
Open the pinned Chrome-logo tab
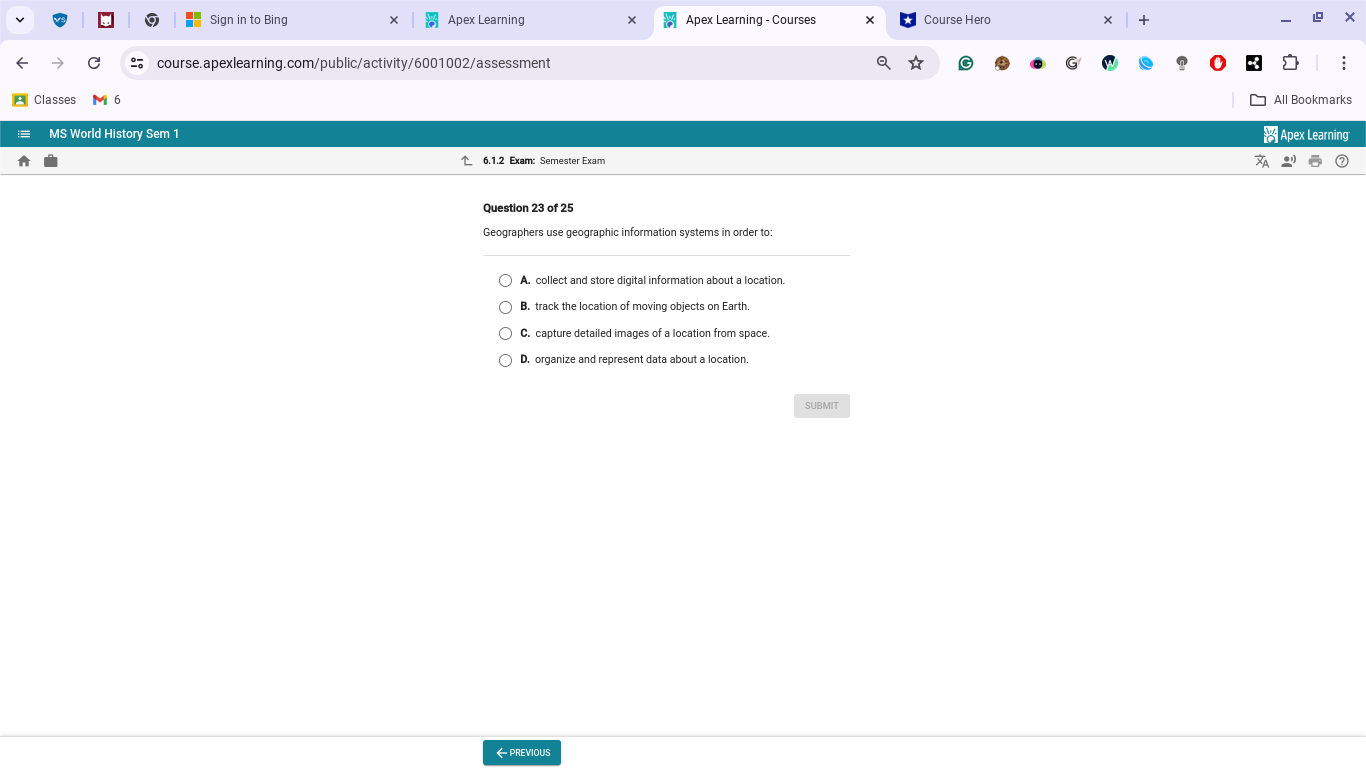[152, 20]
